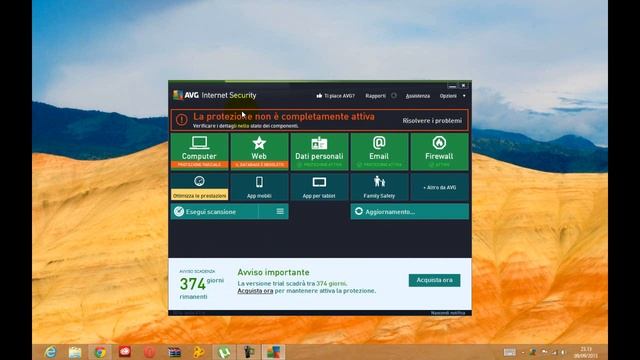Click the Aggiornamento update button
The image size is (640, 360).
coord(409,211)
